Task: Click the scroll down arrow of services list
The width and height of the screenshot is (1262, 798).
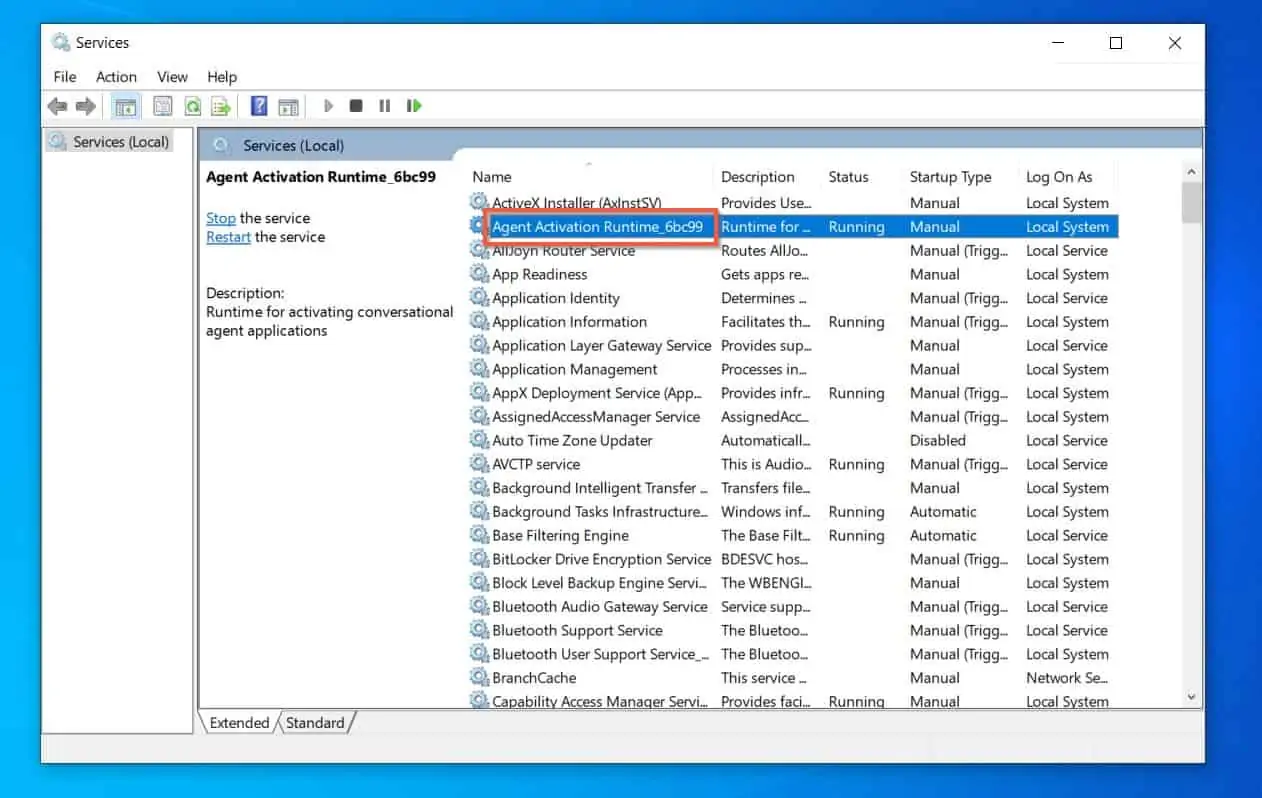Action: coord(1191,697)
